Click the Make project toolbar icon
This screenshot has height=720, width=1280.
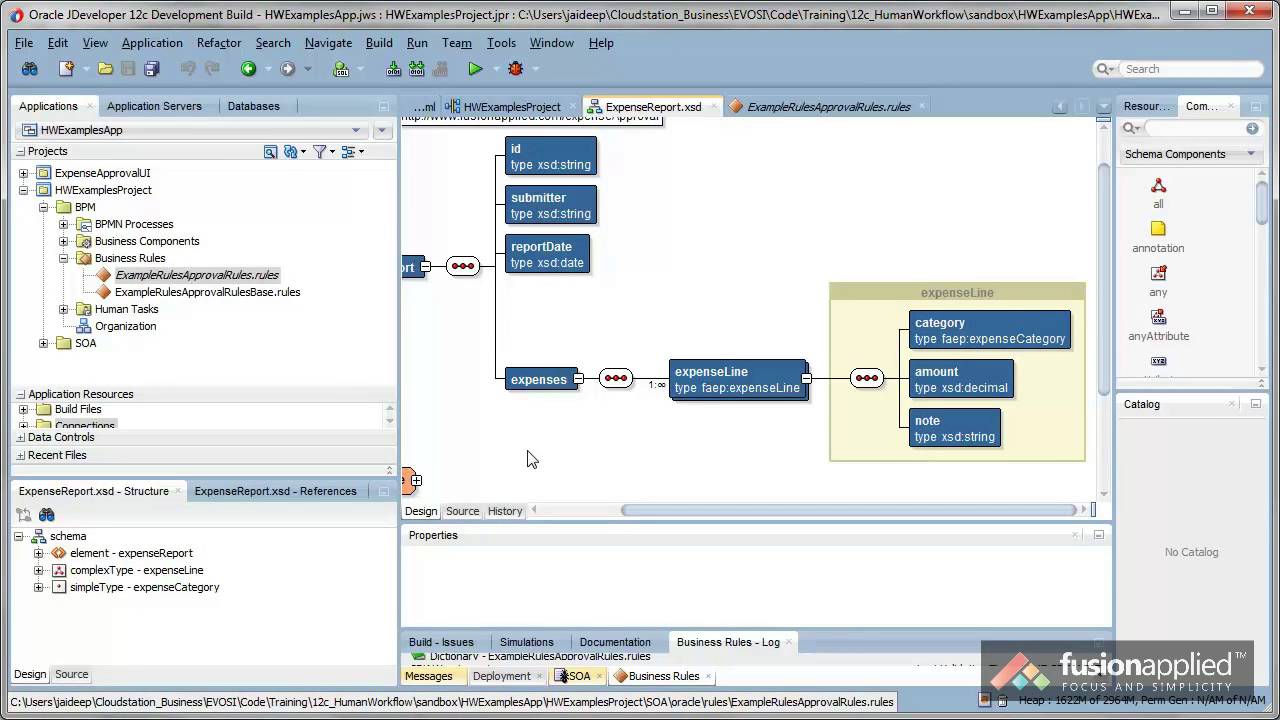tap(393, 69)
